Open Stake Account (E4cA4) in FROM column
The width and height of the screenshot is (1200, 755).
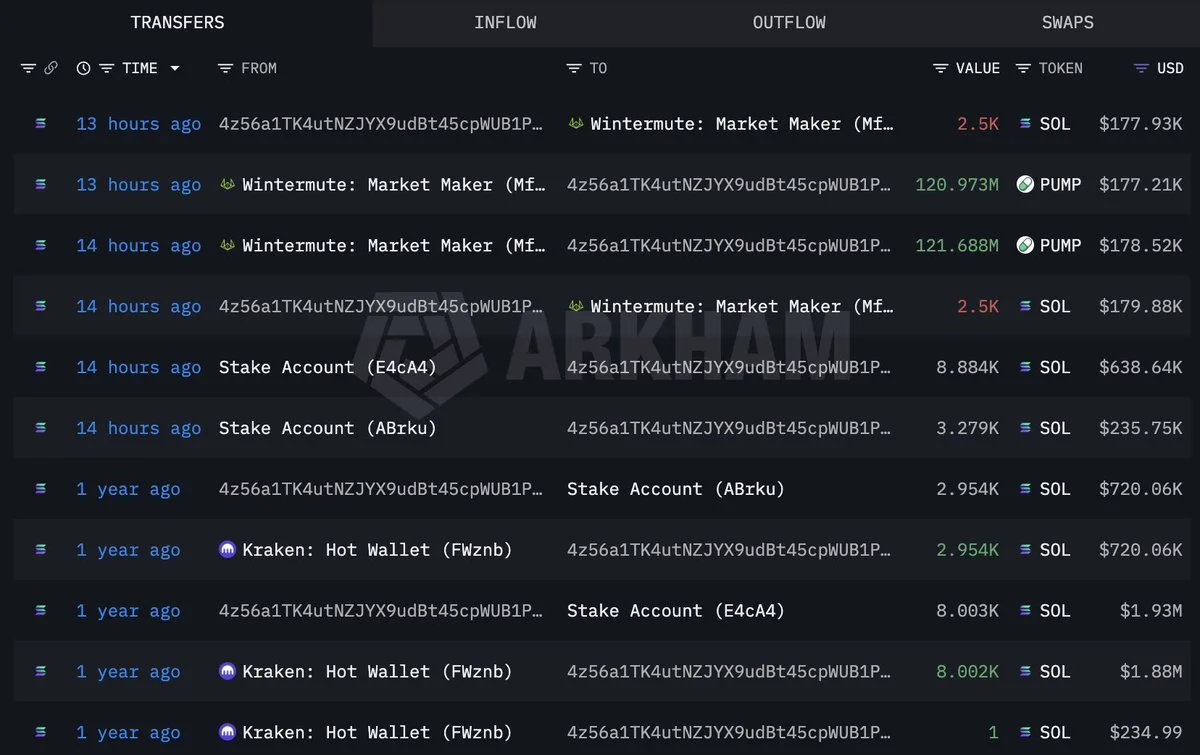328,367
